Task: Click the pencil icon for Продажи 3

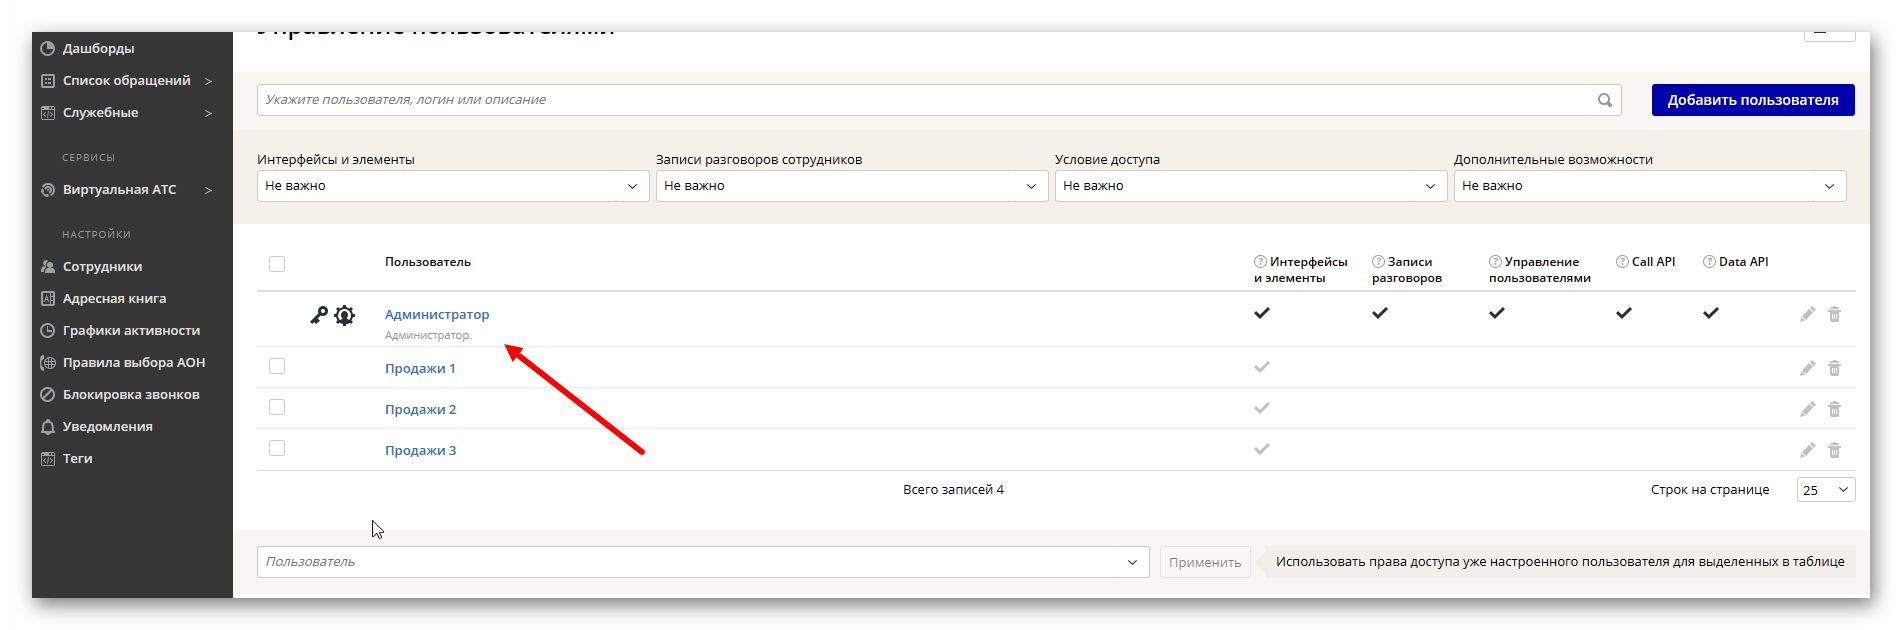Action: (1807, 450)
